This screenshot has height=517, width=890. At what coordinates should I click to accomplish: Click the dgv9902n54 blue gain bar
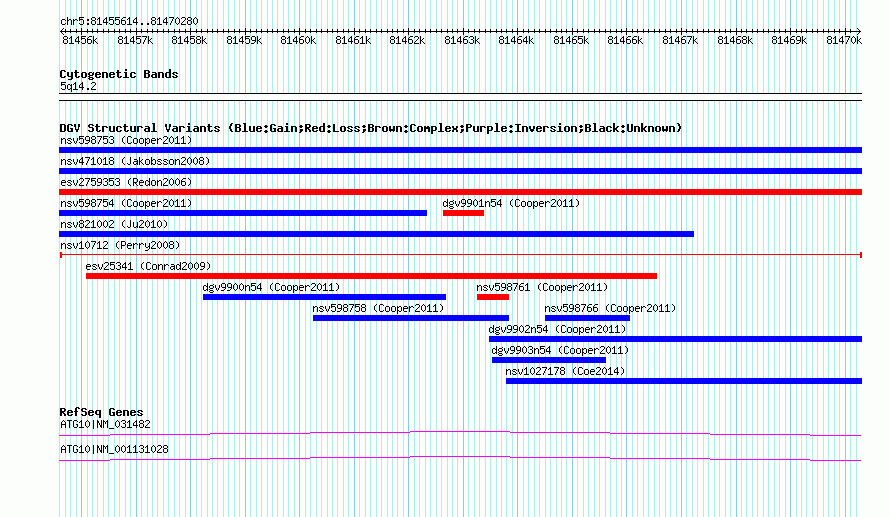click(675, 339)
